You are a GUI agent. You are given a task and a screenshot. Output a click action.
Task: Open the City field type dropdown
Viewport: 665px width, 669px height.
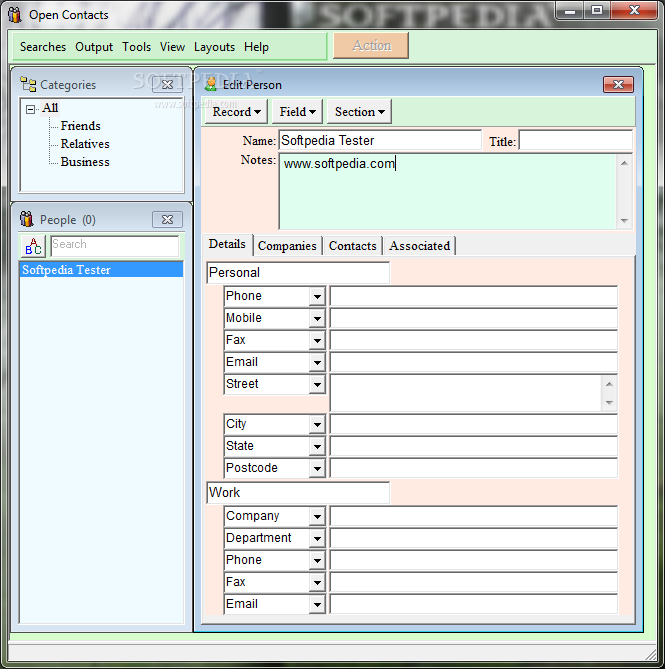317,425
